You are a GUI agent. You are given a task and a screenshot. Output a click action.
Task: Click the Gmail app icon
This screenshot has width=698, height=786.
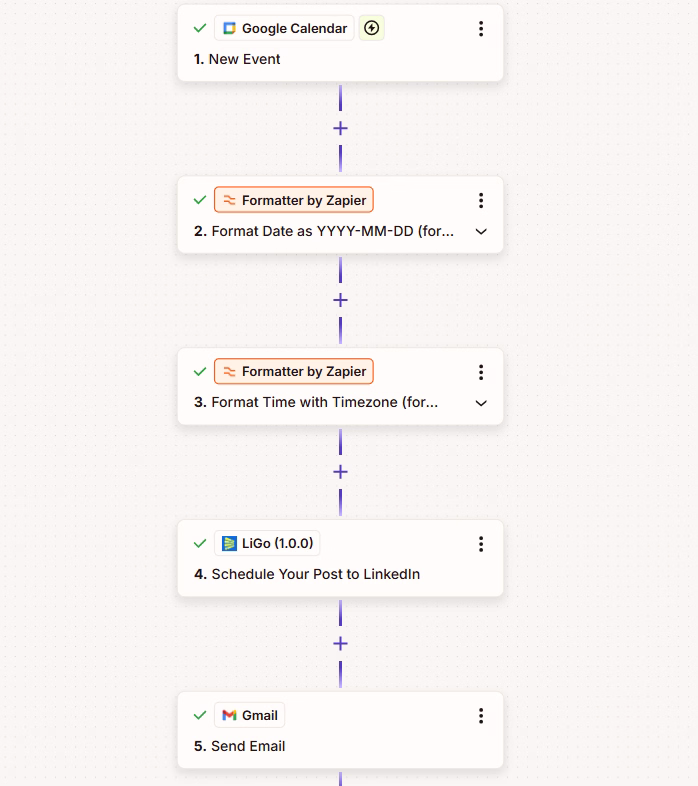click(x=230, y=715)
